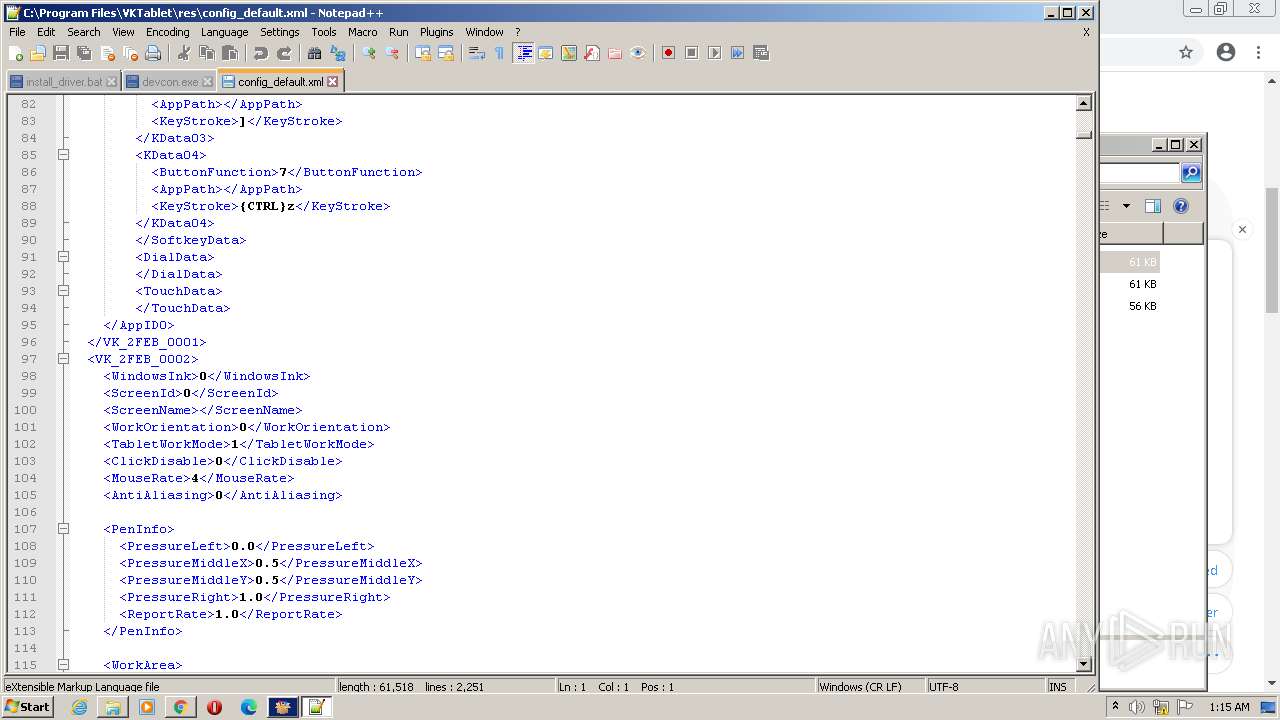Copy selection using the Copy icon

206,53
